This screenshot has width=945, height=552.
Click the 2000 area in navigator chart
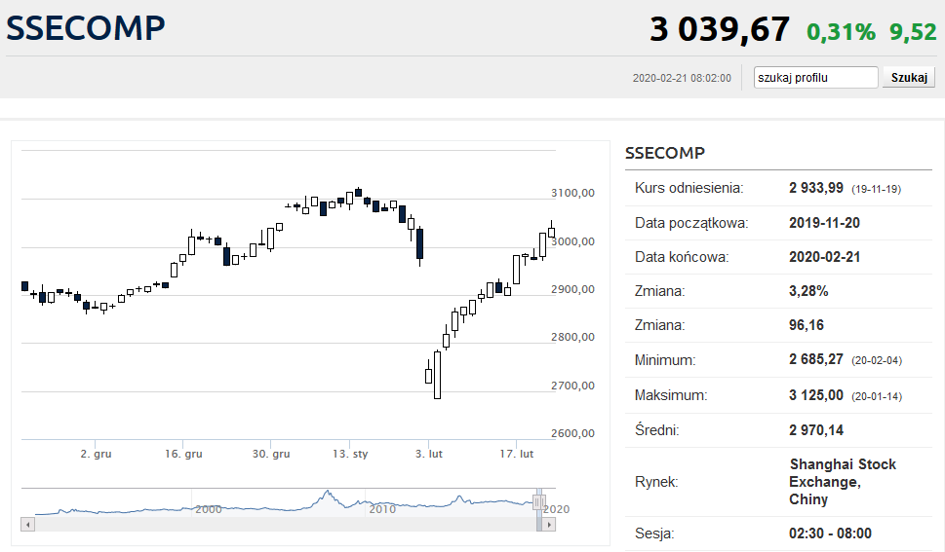(x=208, y=508)
